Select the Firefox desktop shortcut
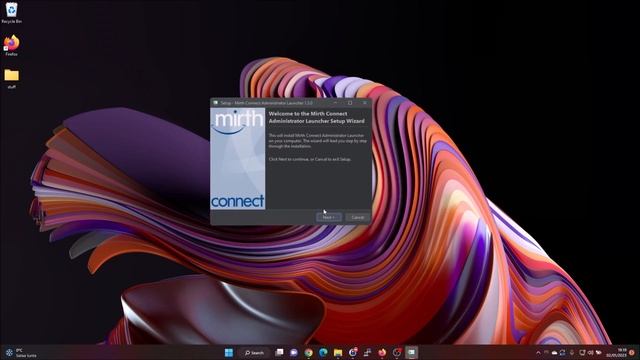 point(11,45)
